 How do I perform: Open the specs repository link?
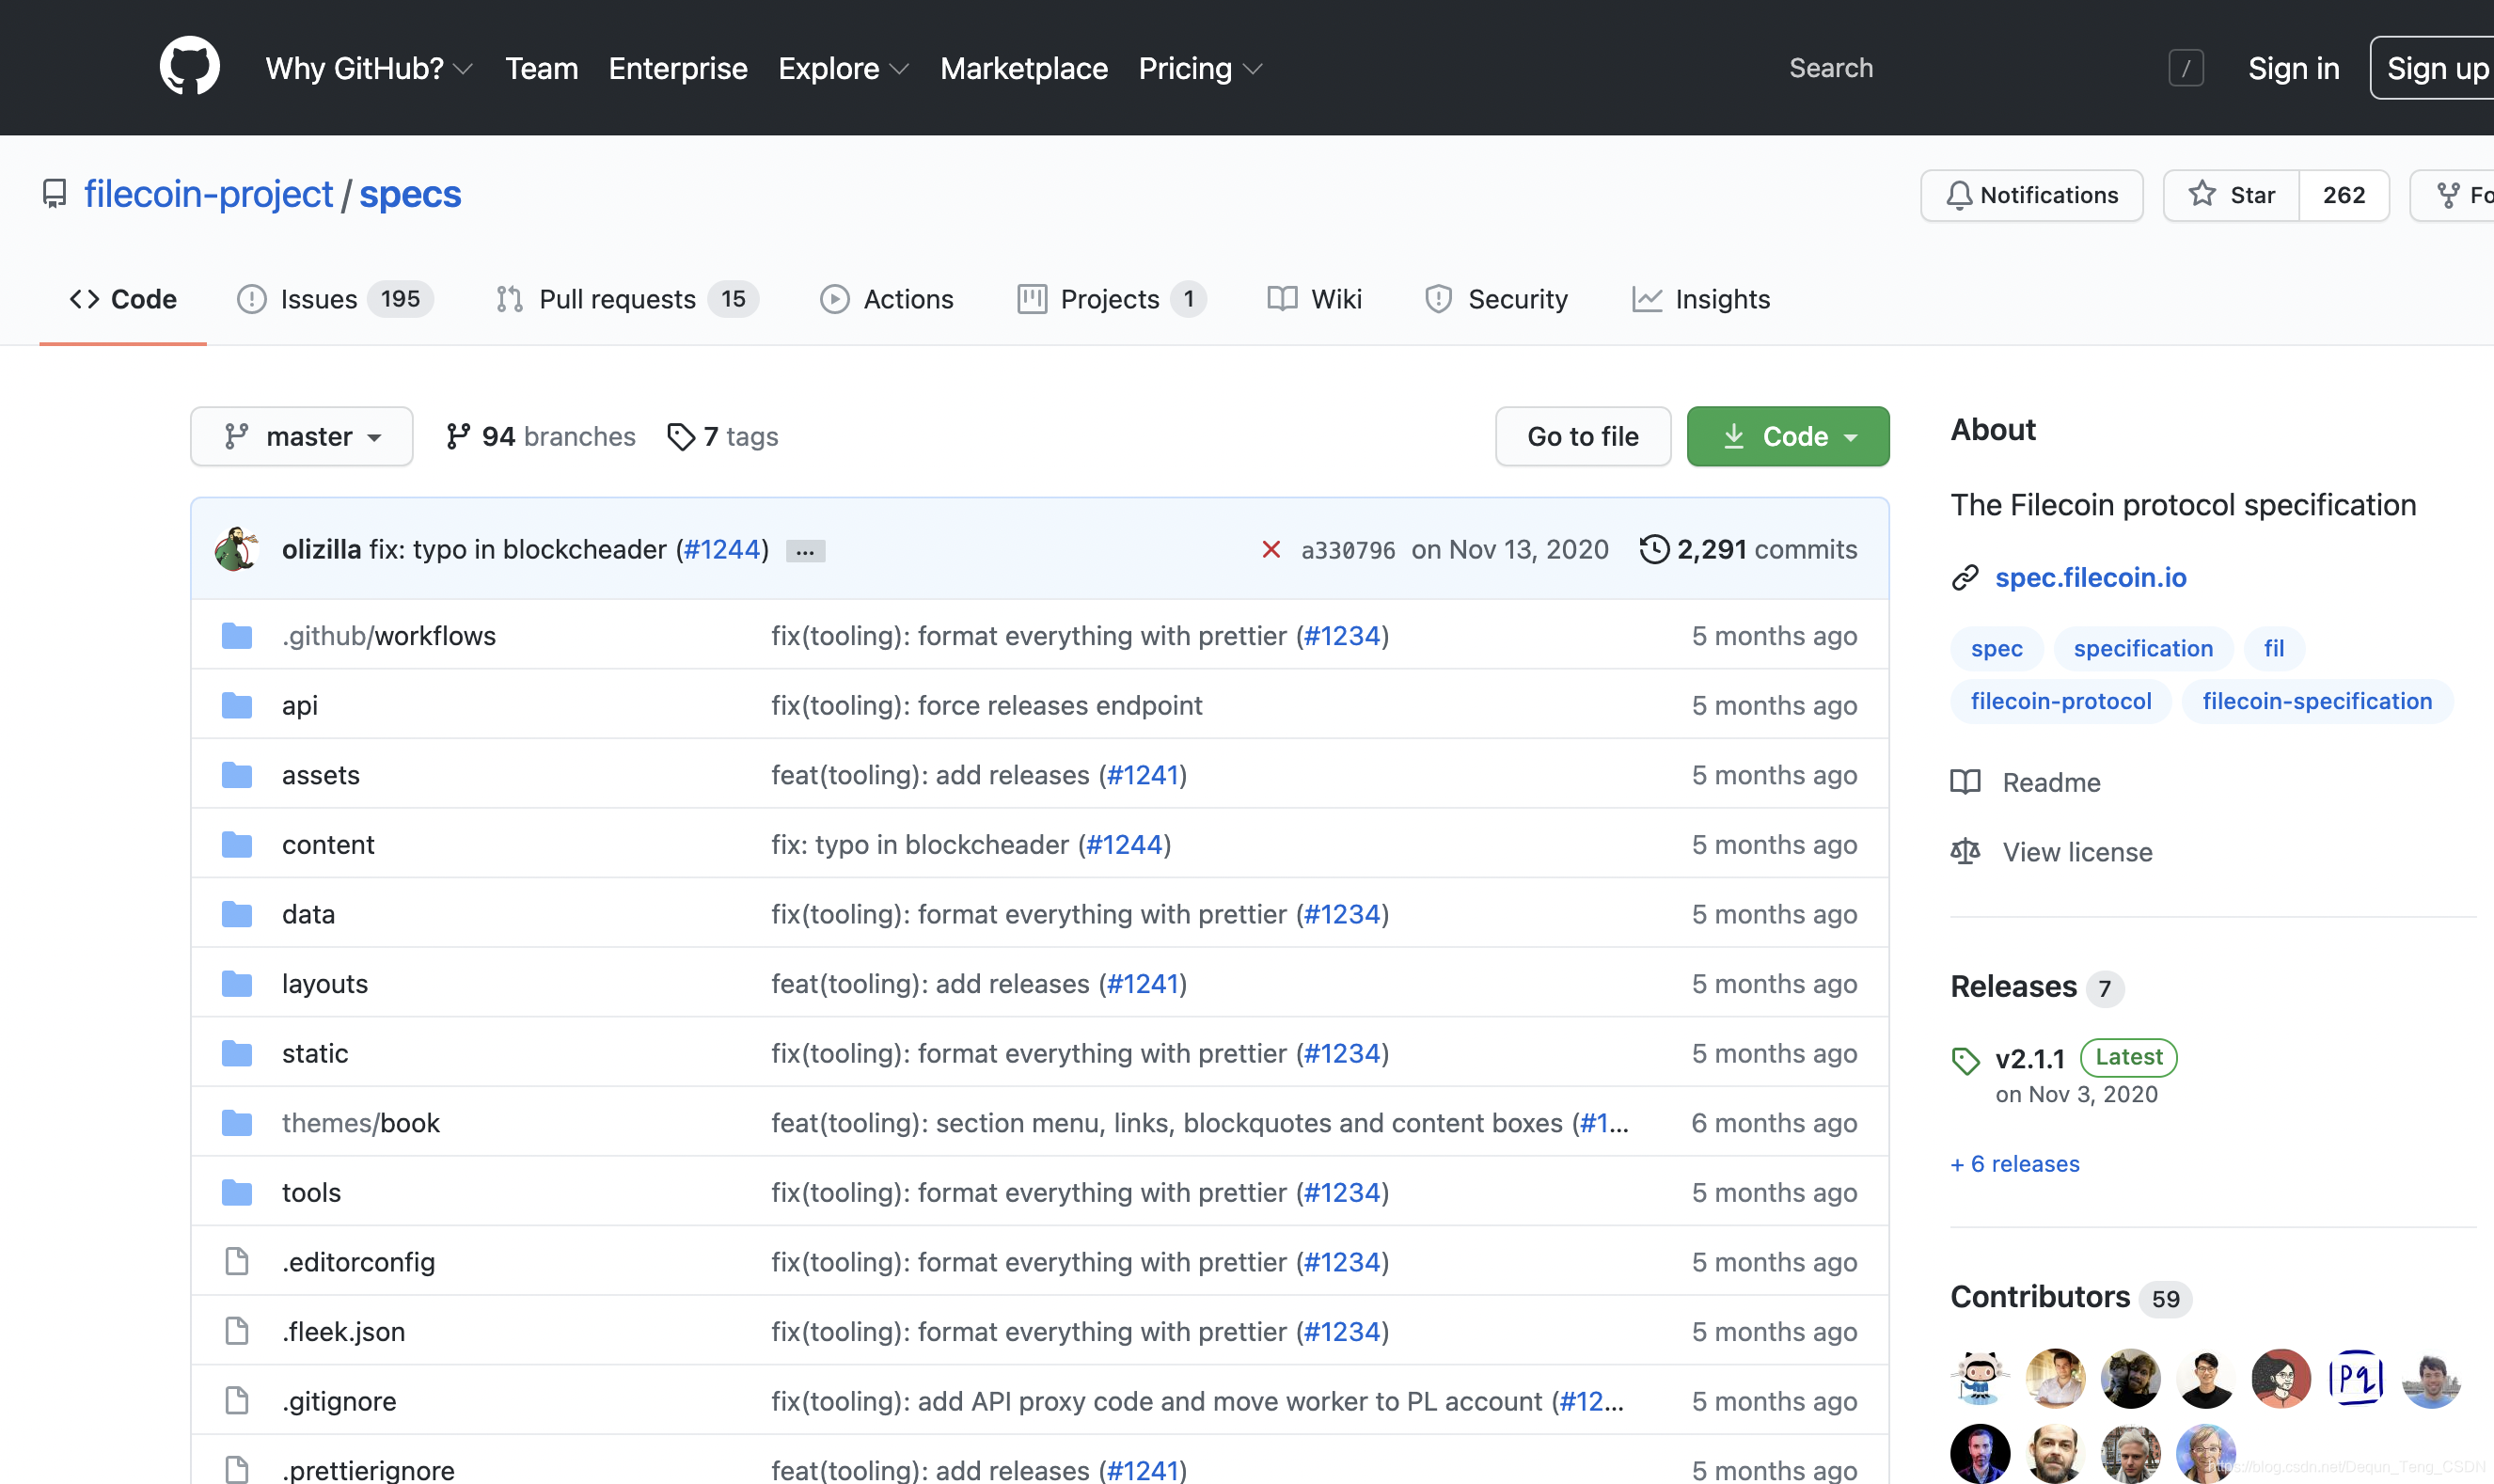pyautogui.click(x=410, y=194)
